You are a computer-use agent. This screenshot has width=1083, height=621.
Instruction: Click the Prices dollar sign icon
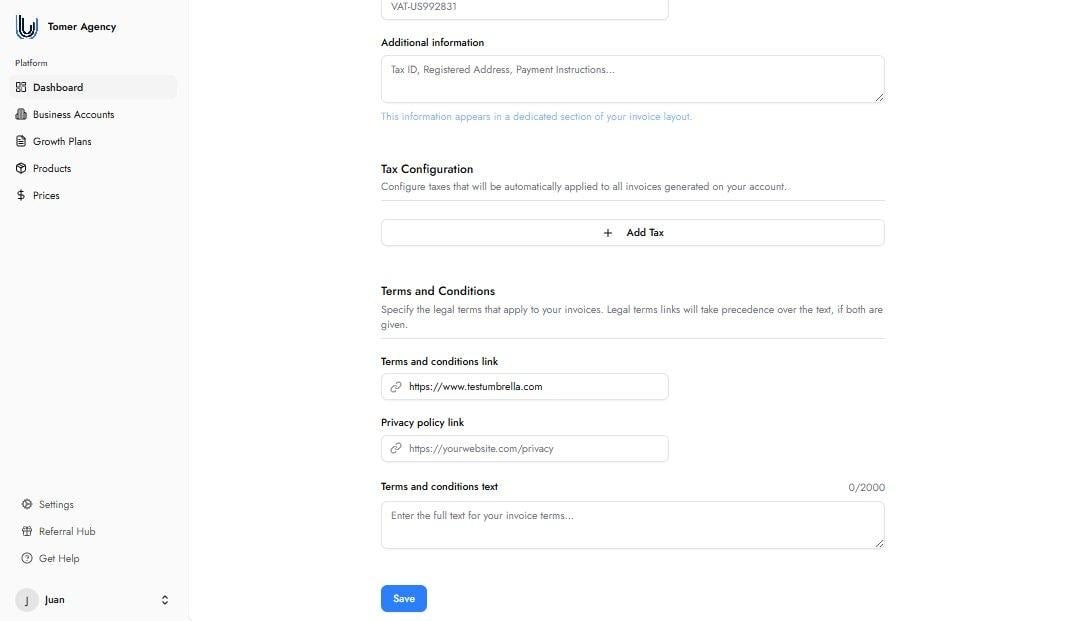pyautogui.click(x=21, y=196)
